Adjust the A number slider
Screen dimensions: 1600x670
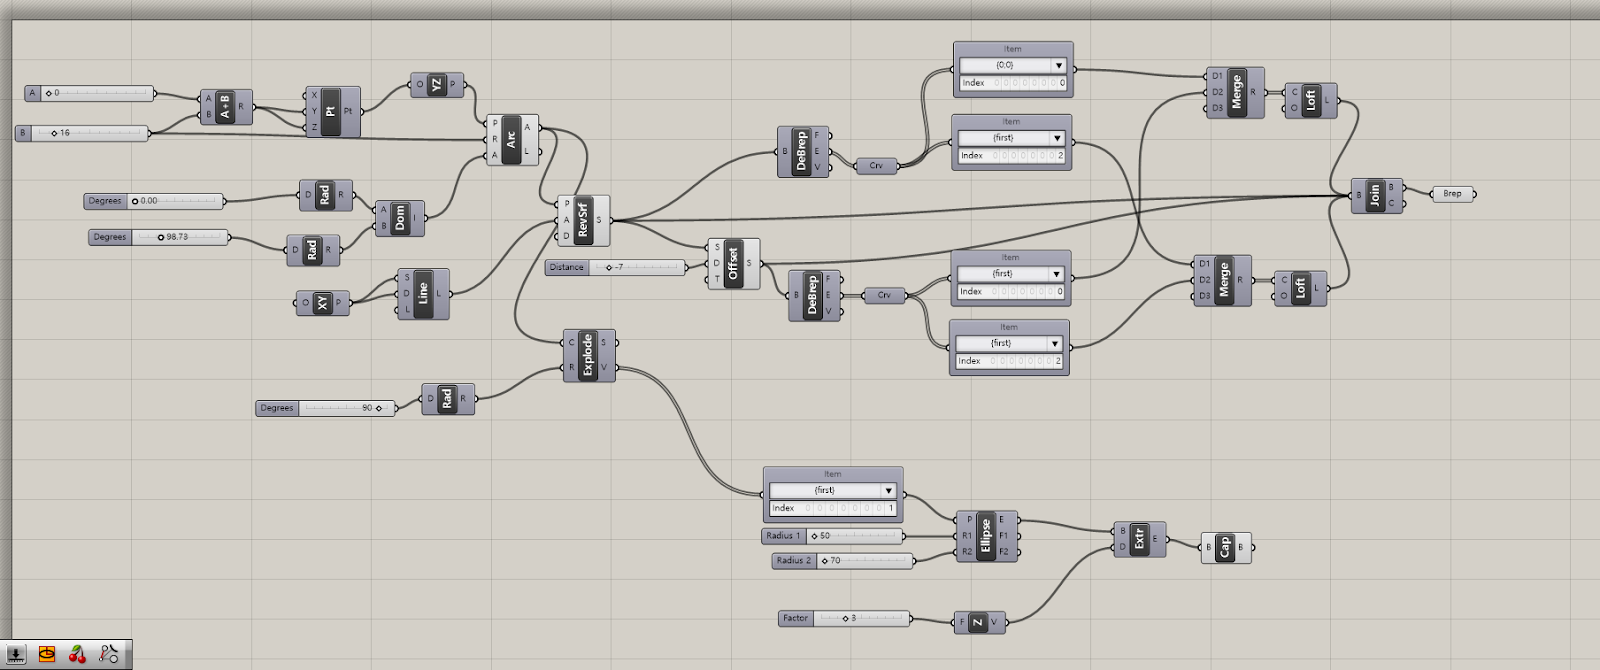coord(90,93)
